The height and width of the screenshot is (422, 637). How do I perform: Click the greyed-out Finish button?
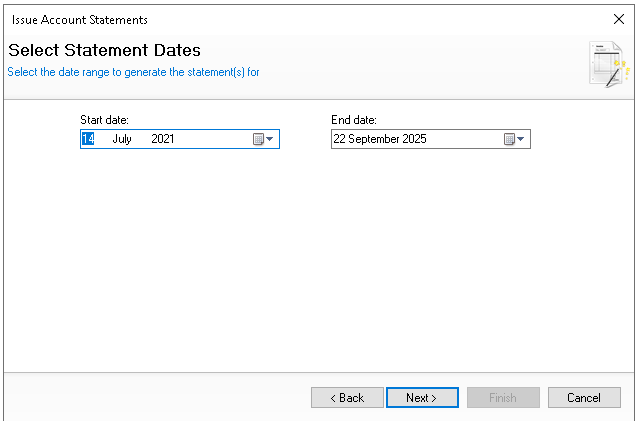(503, 398)
